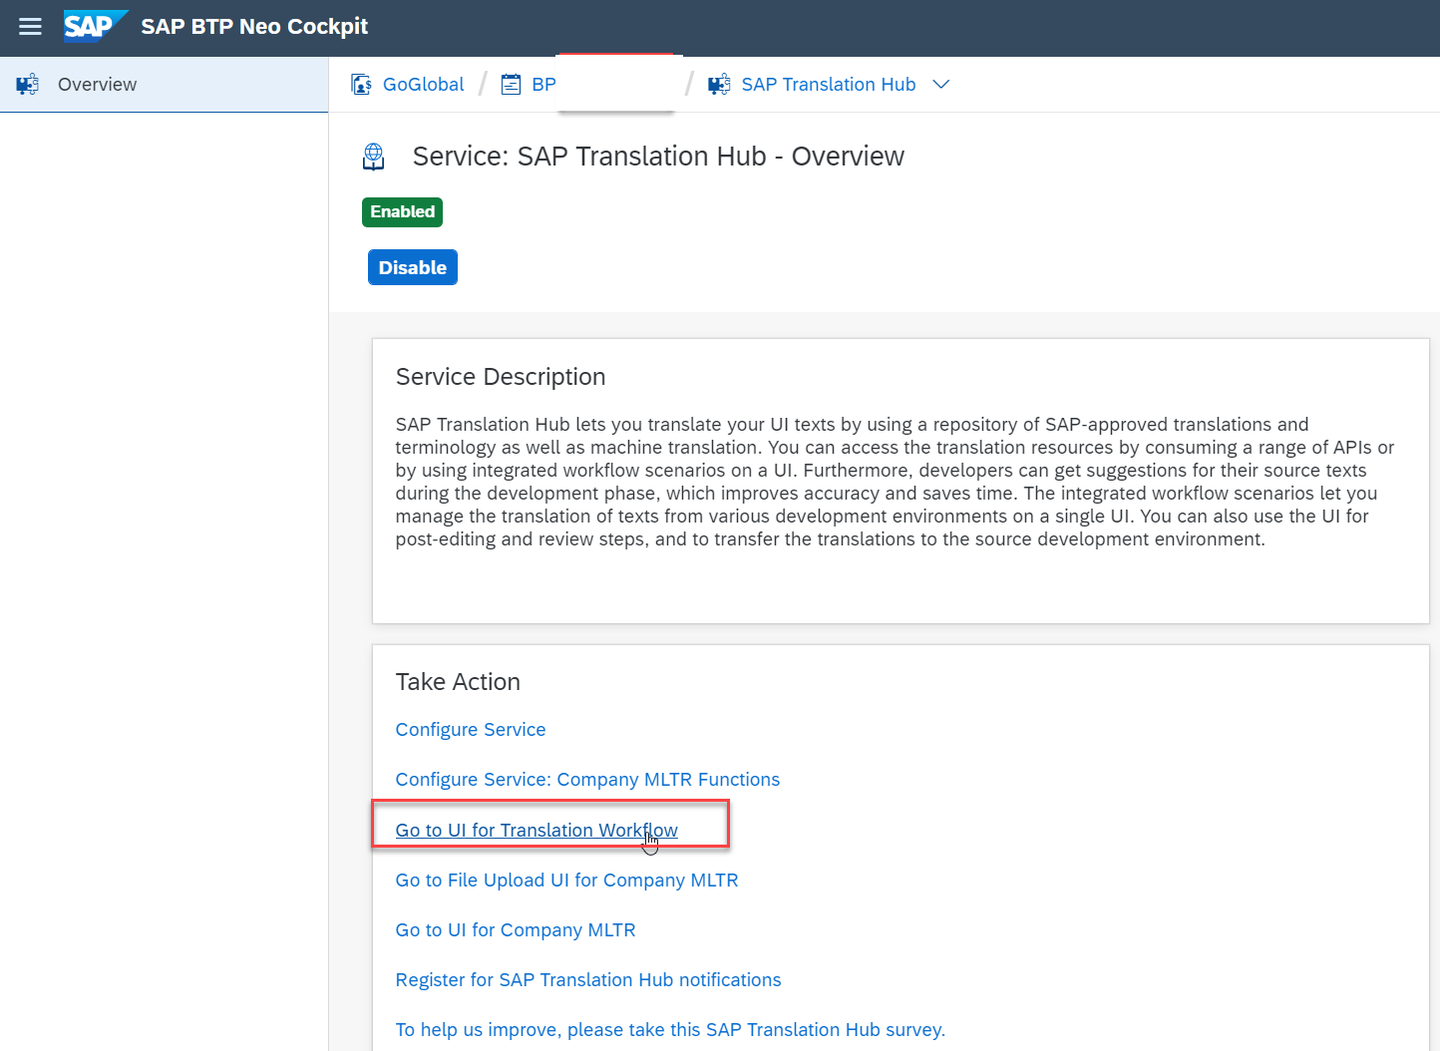Open the SAP Translation Hub survey link

(x=670, y=1030)
